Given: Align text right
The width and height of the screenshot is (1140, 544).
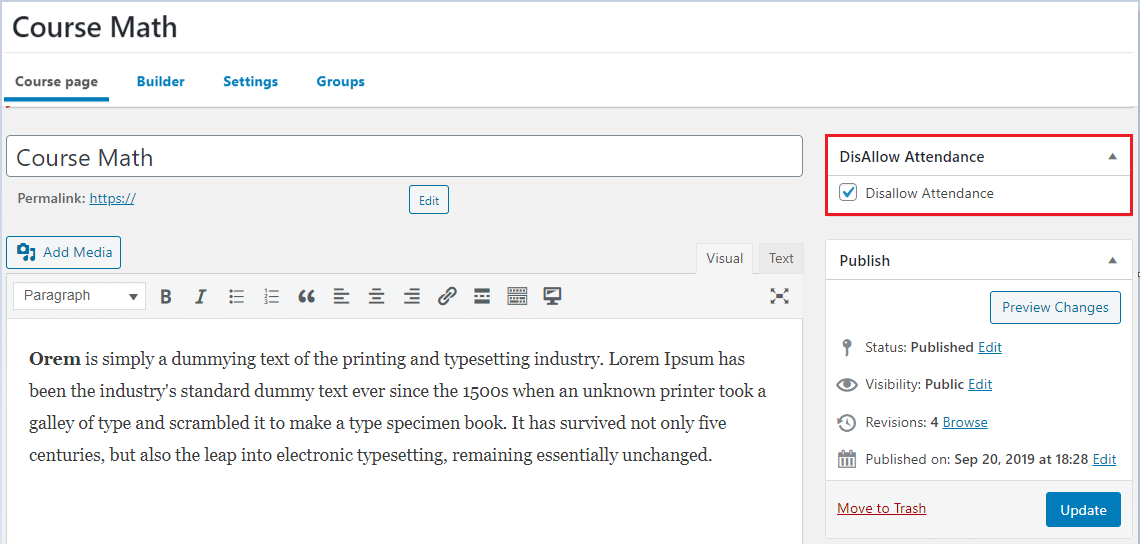Looking at the screenshot, I should pyautogui.click(x=412, y=296).
